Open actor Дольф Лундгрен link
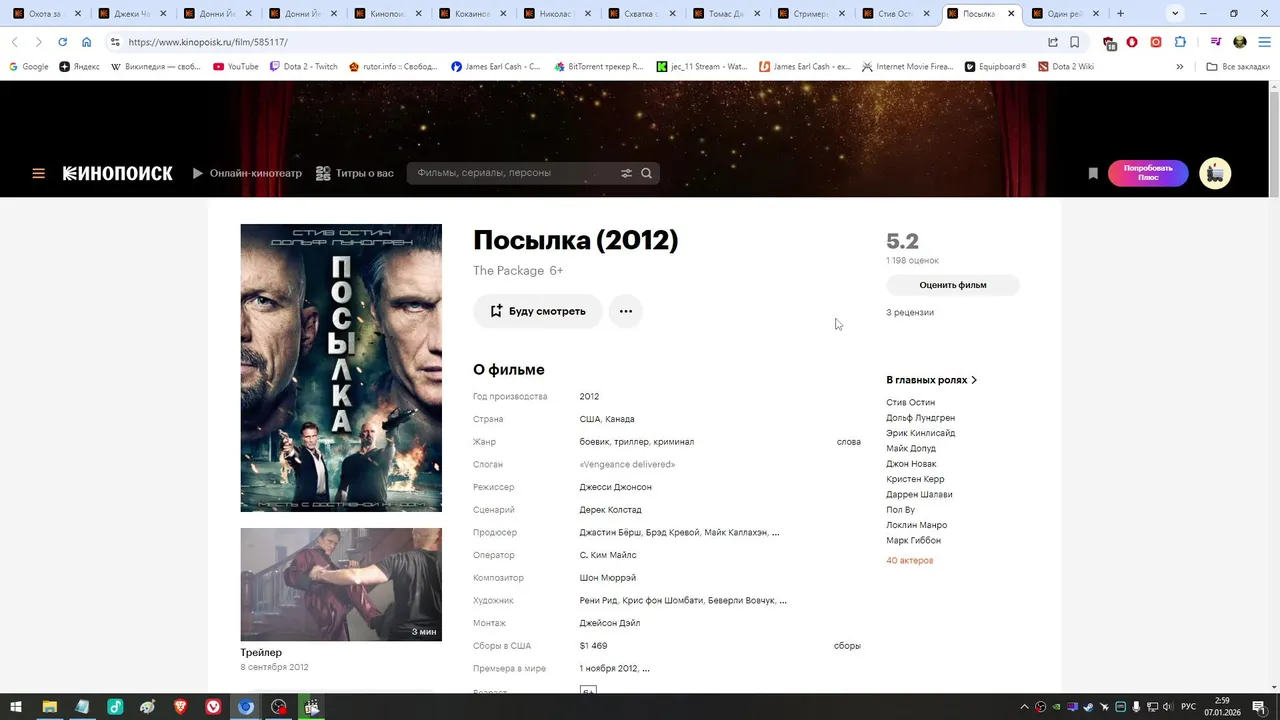 click(x=920, y=418)
